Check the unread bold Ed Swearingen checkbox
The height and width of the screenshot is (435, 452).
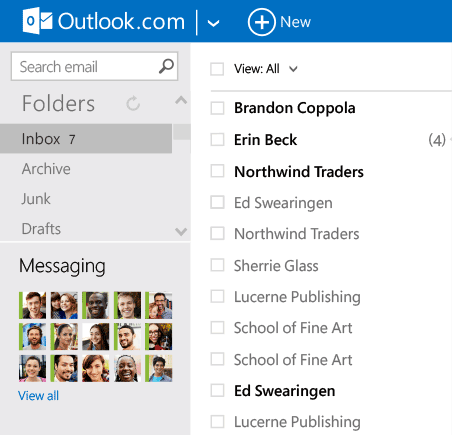[217, 390]
